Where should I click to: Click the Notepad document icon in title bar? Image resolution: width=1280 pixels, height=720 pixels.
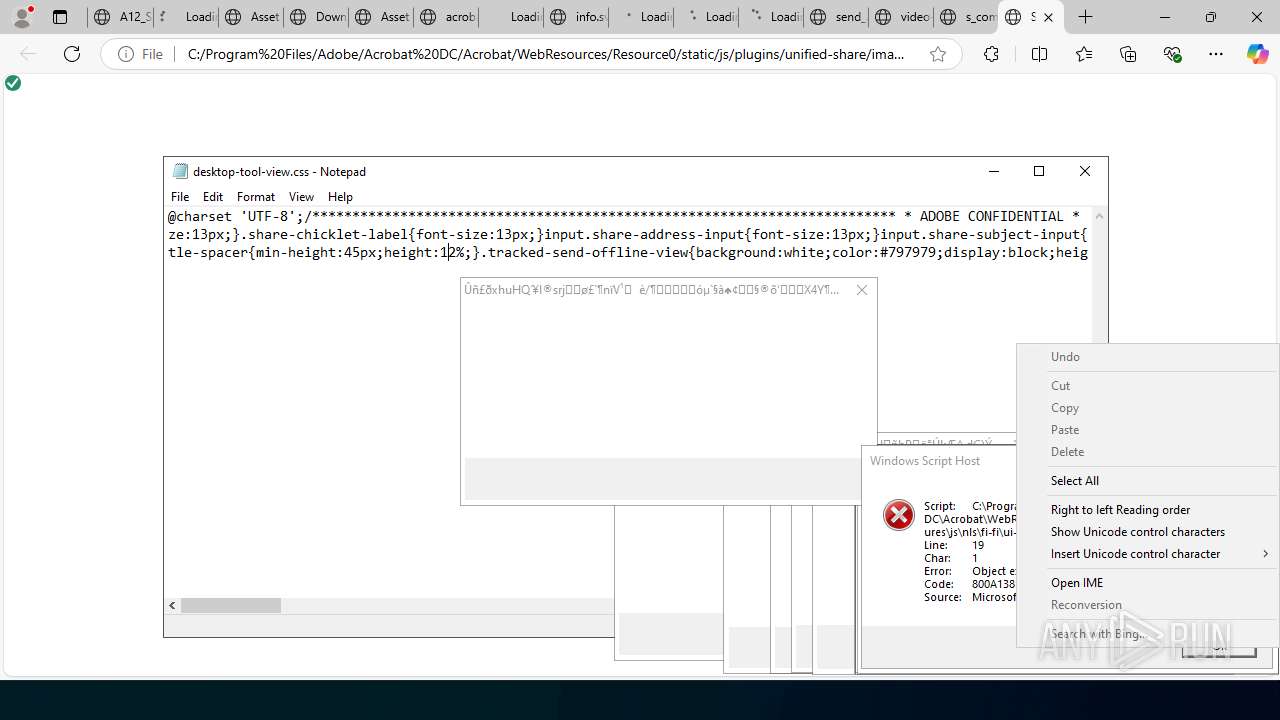pos(180,171)
